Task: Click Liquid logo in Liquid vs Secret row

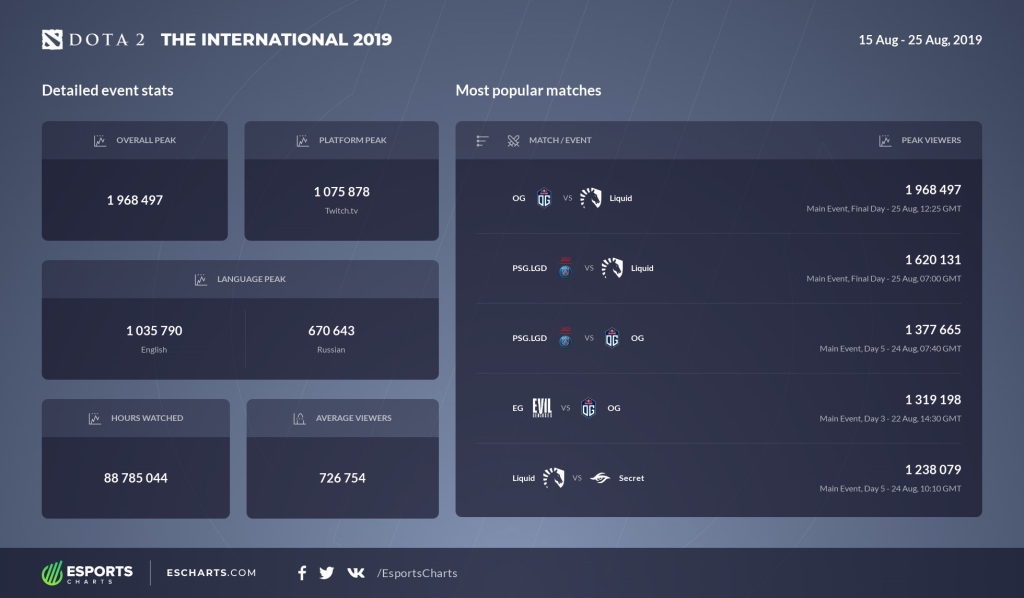Action: click(x=554, y=478)
